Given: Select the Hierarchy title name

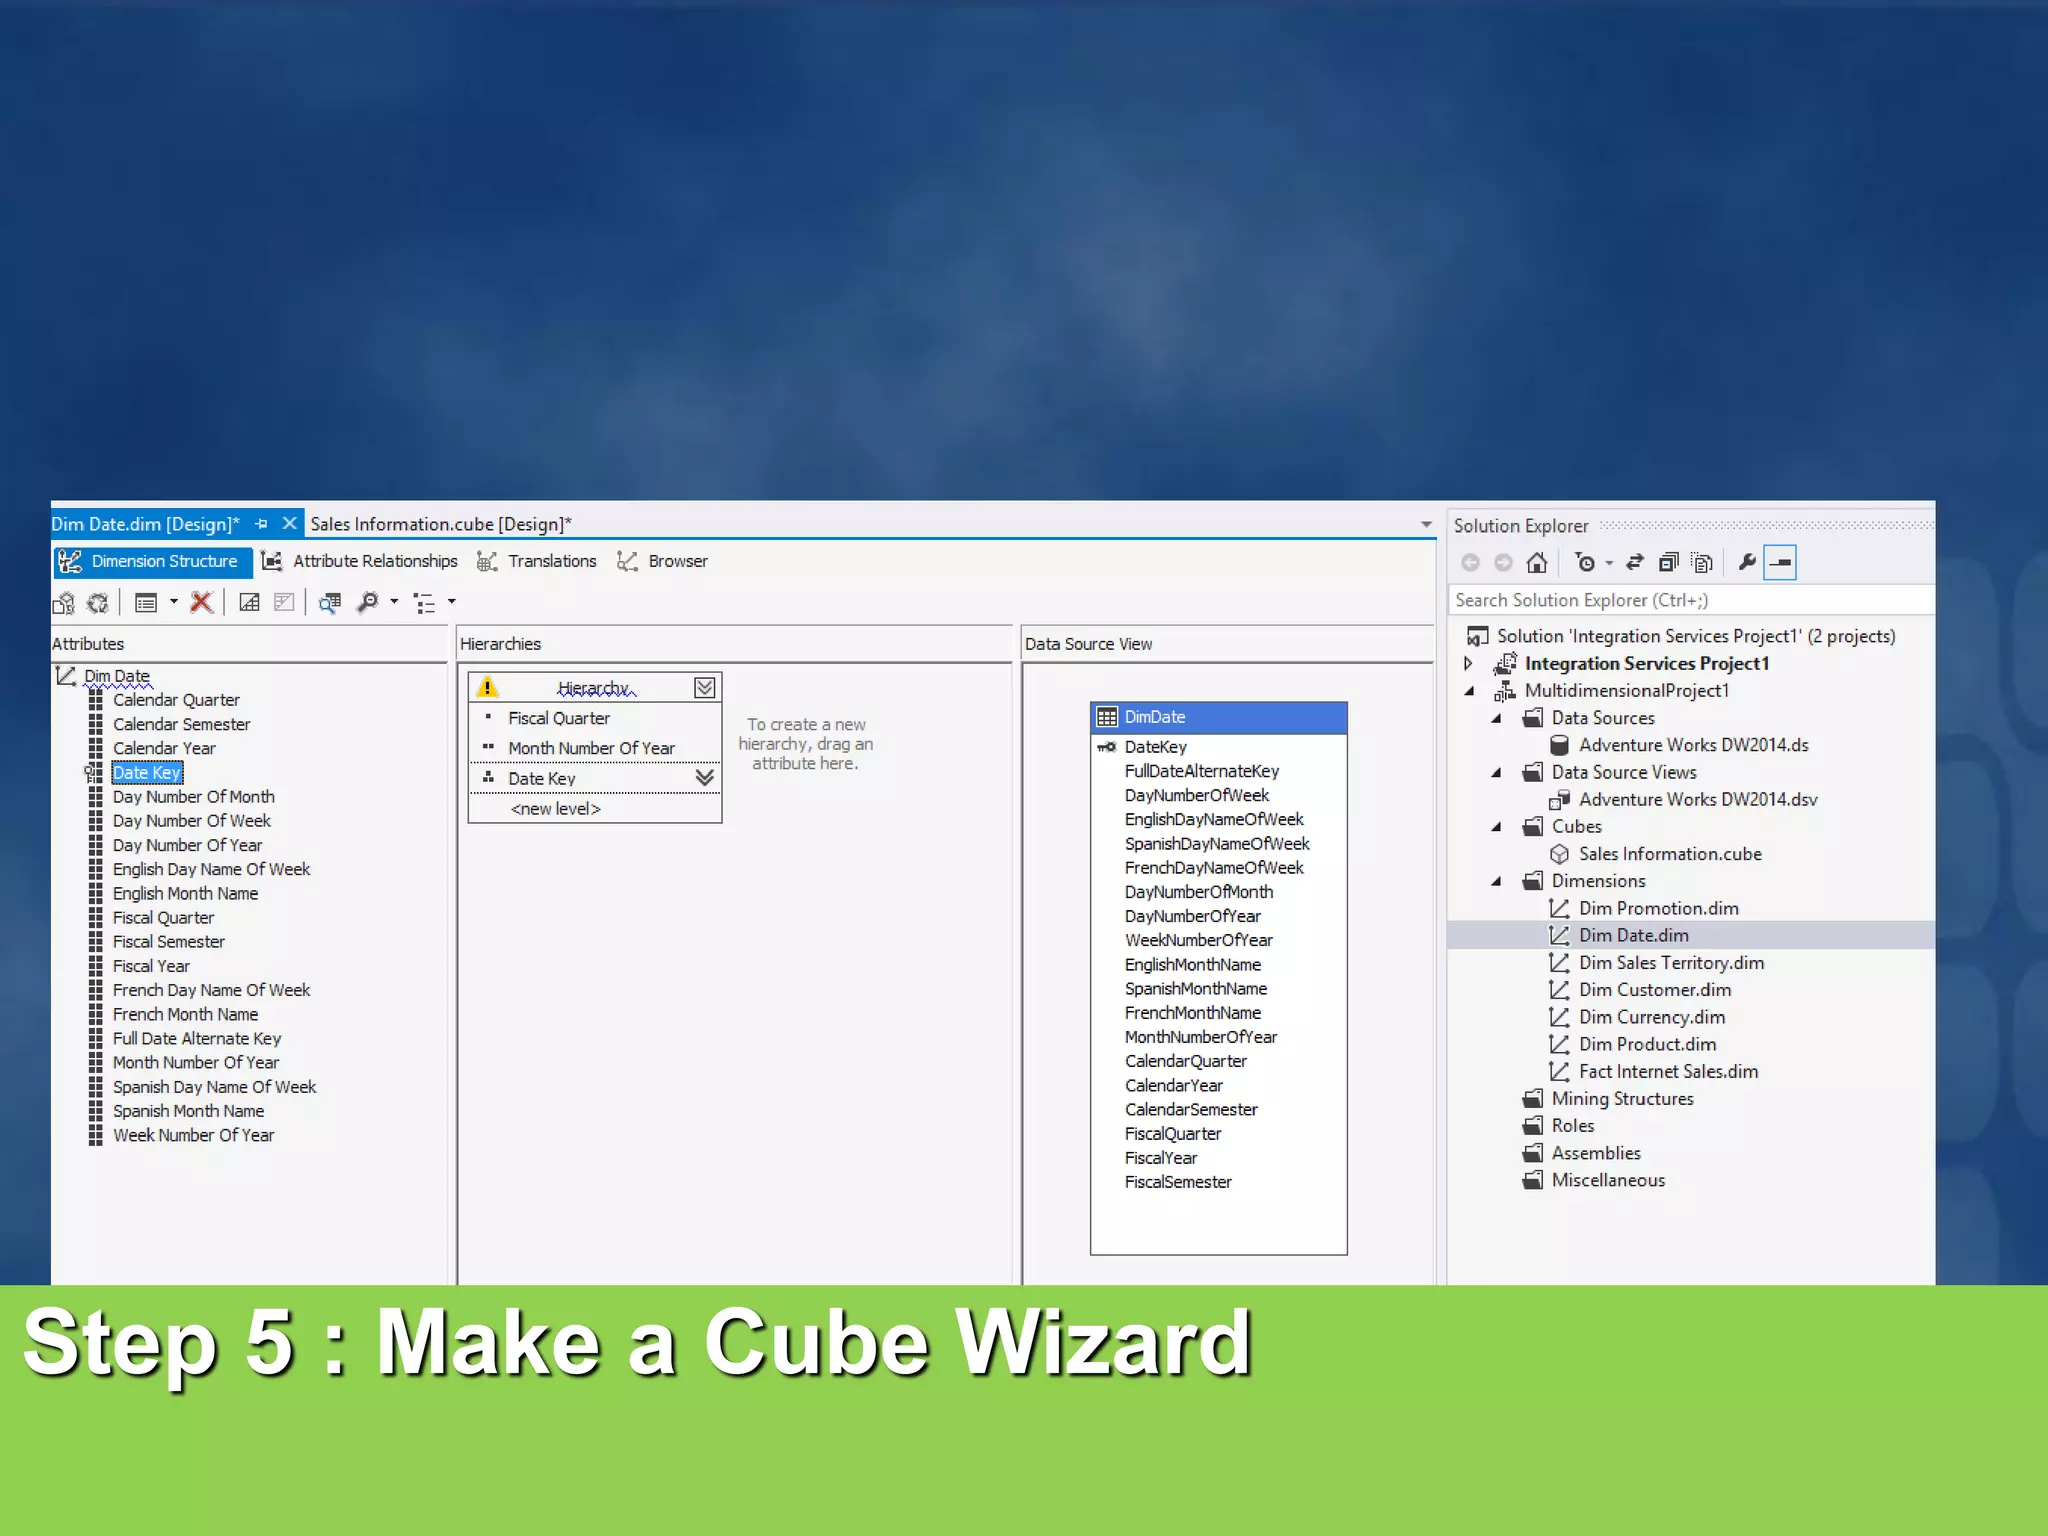Looking at the screenshot, I should [x=594, y=688].
